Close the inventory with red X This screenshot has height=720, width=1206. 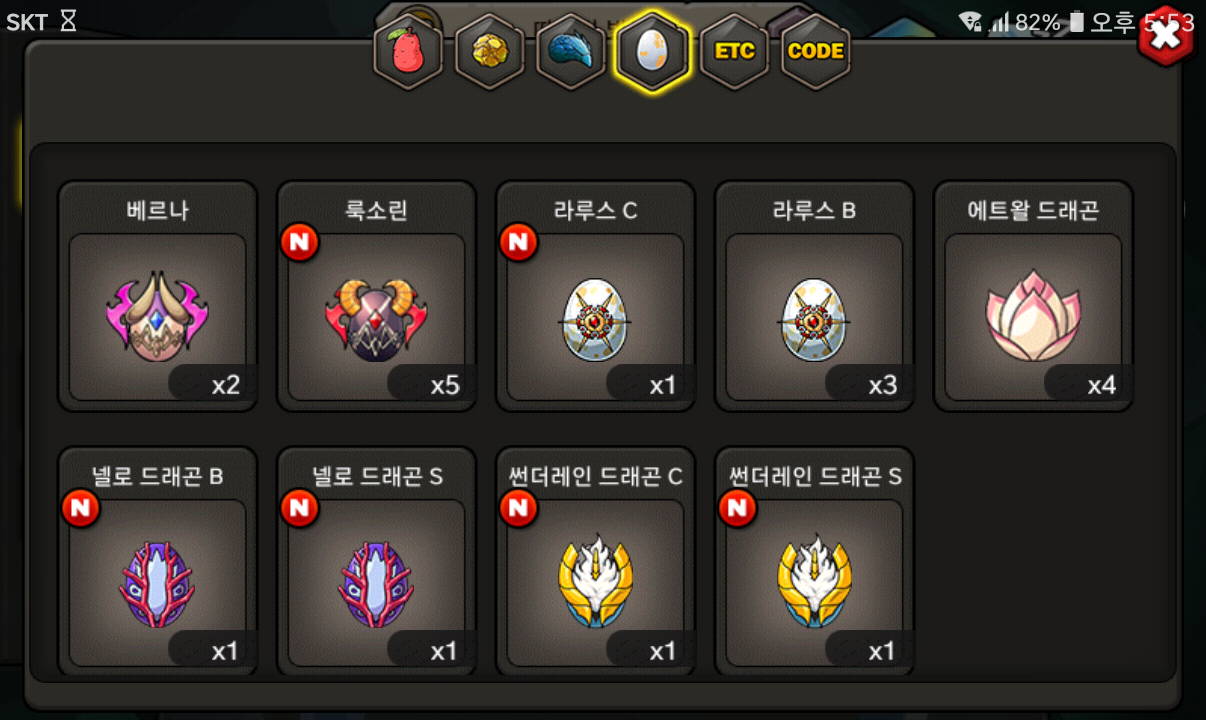tap(1167, 37)
